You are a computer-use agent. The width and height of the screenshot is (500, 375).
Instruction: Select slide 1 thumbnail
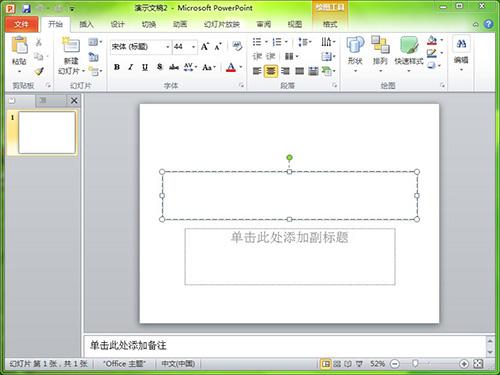tap(47, 133)
